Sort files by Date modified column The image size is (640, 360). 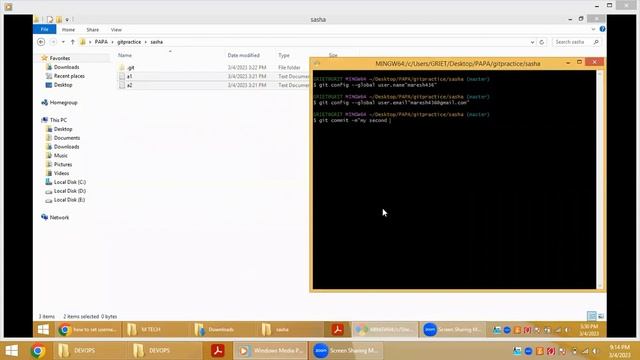244,55
